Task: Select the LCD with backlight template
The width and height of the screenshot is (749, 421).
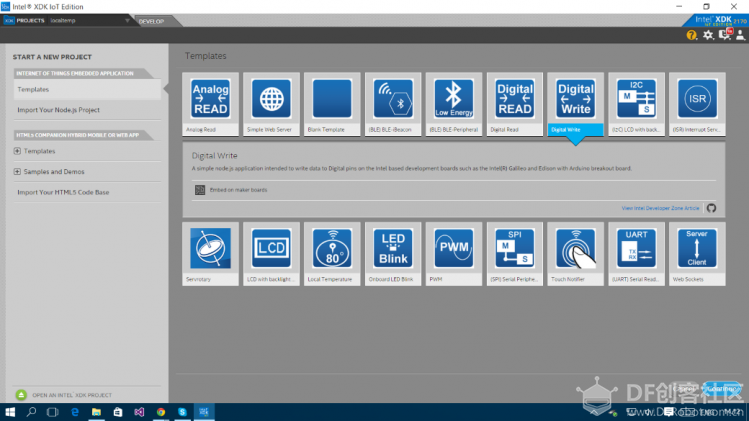Action: [271, 254]
